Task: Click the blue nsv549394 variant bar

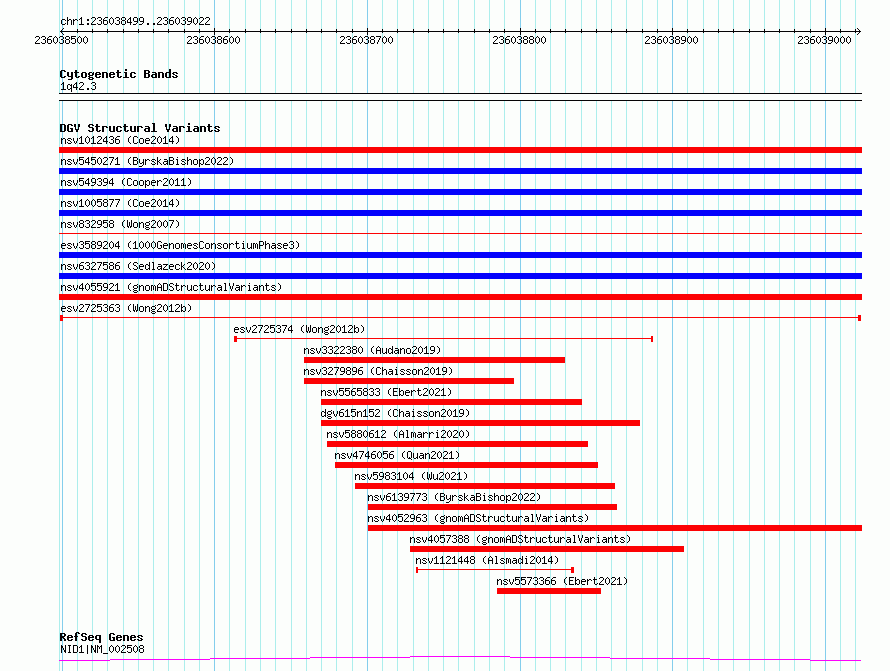Action: pyautogui.click(x=460, y=192)
